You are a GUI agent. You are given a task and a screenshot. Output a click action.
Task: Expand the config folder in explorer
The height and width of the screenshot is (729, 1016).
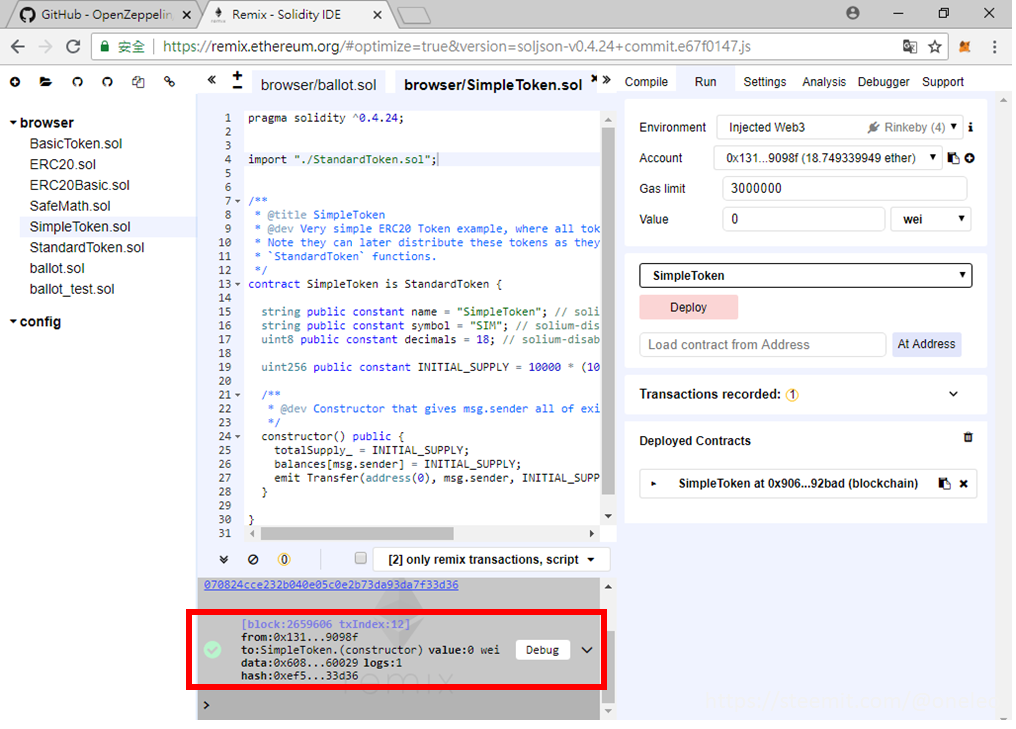(x=13, y=321)
